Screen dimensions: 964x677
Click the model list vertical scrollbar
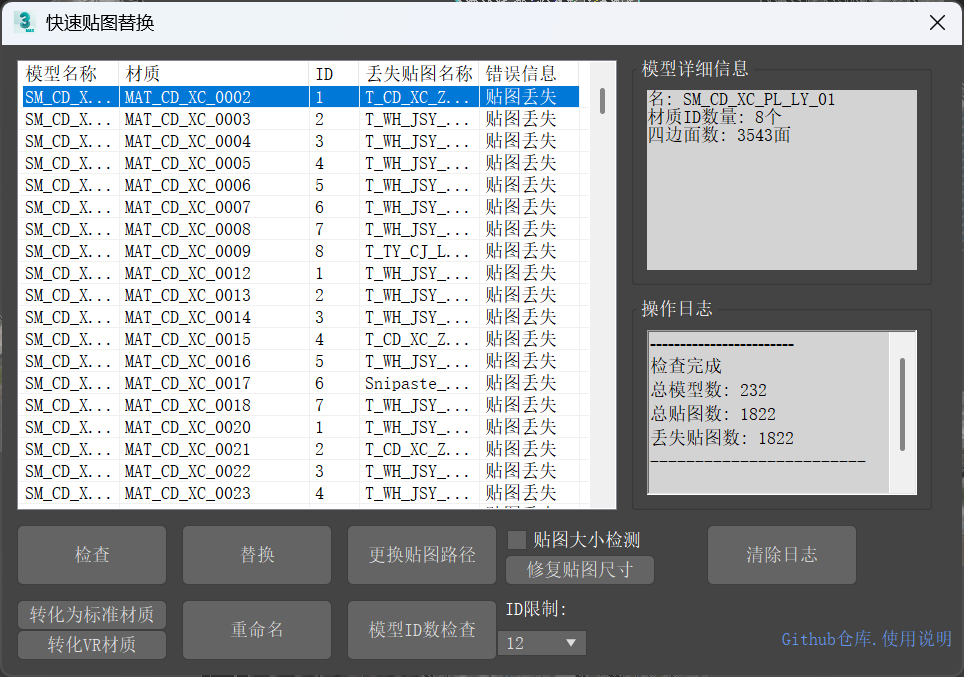tap(602, 101)
